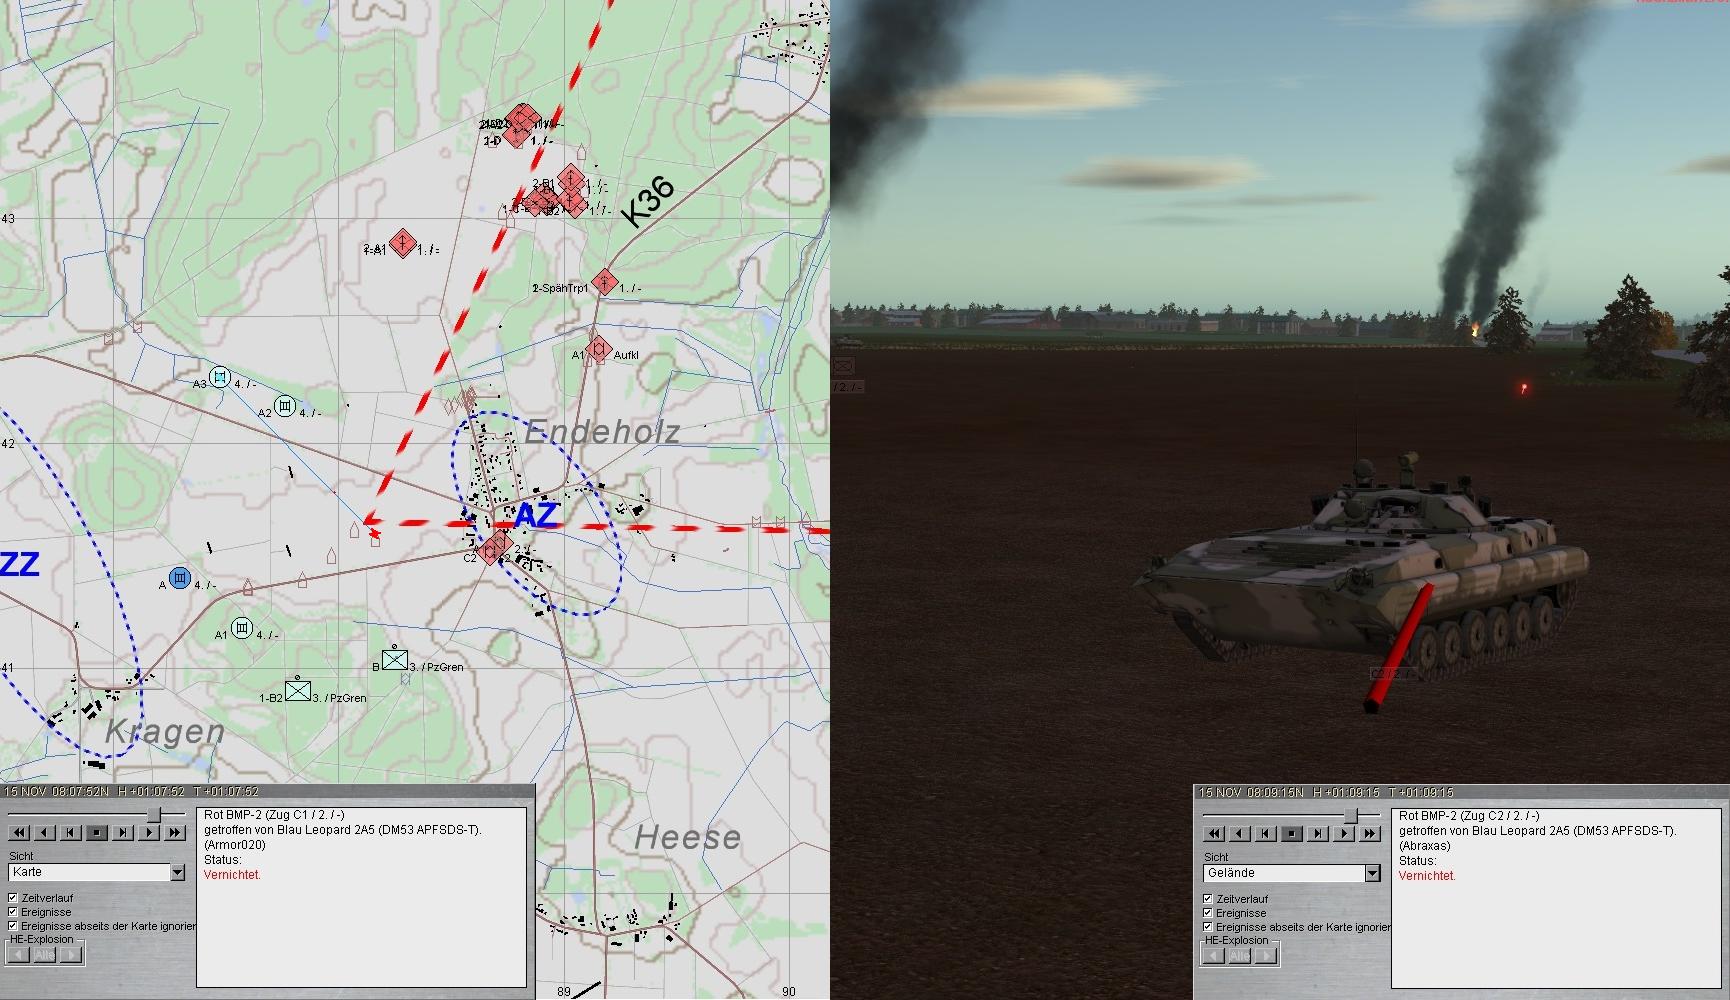Select blue unit A3 on the map
Image resolution: width=1730 pixels, height=1000 pixels.
(x=220, y=377)
